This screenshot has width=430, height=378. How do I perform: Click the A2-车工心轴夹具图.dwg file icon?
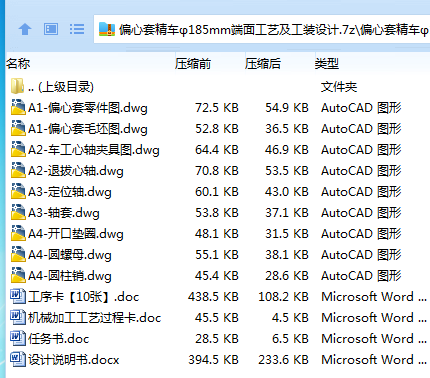[18, 149]
